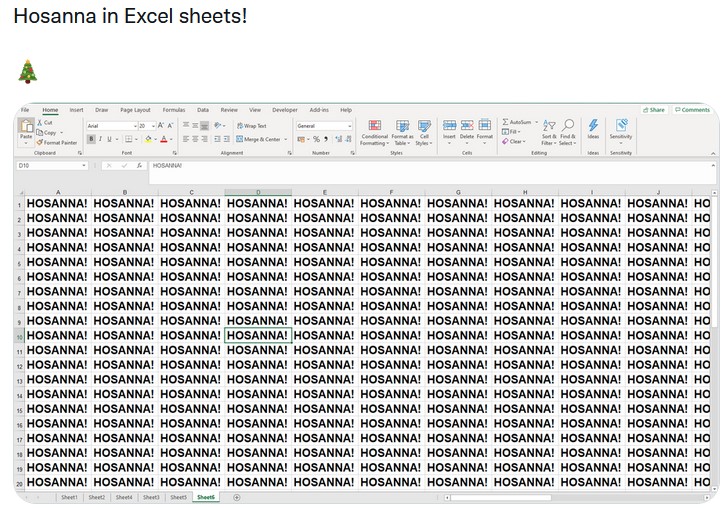
Task: Apply the Percent Style format
Action: point(316,139)
